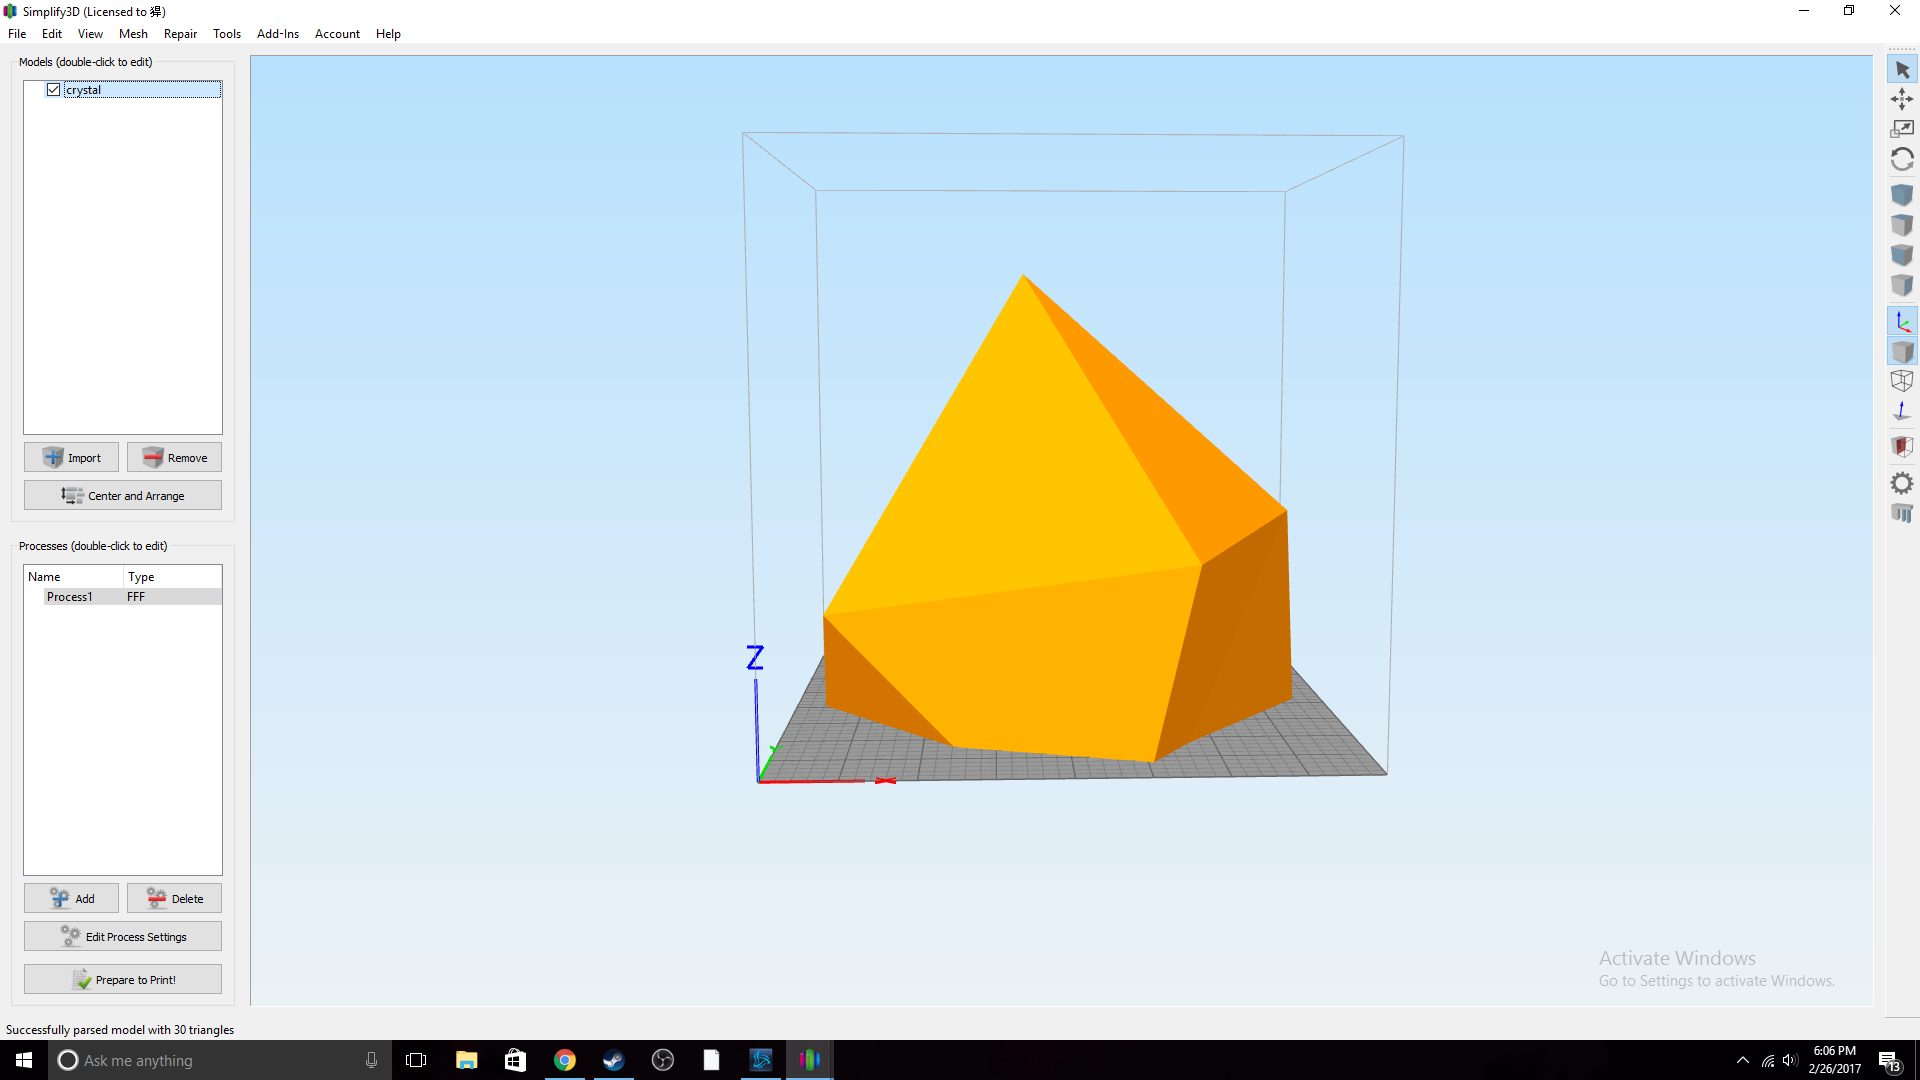This screenshot has height=1080, width=1920.
Task: Toggle surface normals display
Action: pos(1902,411)
